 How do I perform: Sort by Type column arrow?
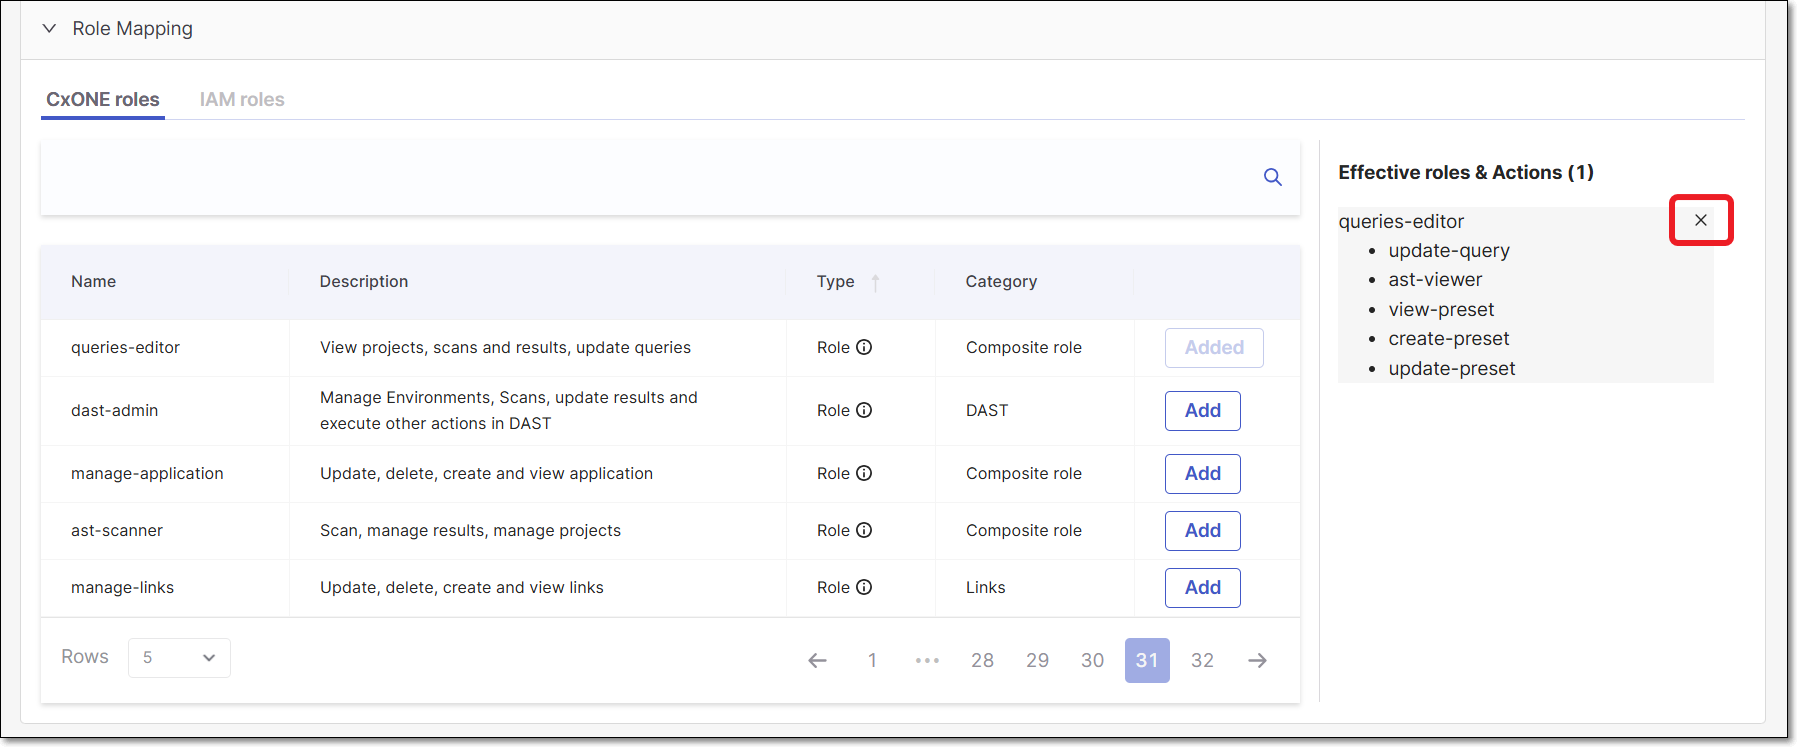point(875,283)
